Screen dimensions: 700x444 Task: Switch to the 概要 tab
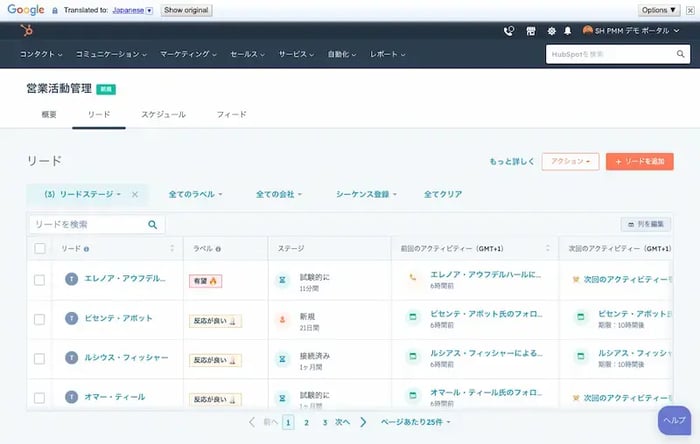49,115
